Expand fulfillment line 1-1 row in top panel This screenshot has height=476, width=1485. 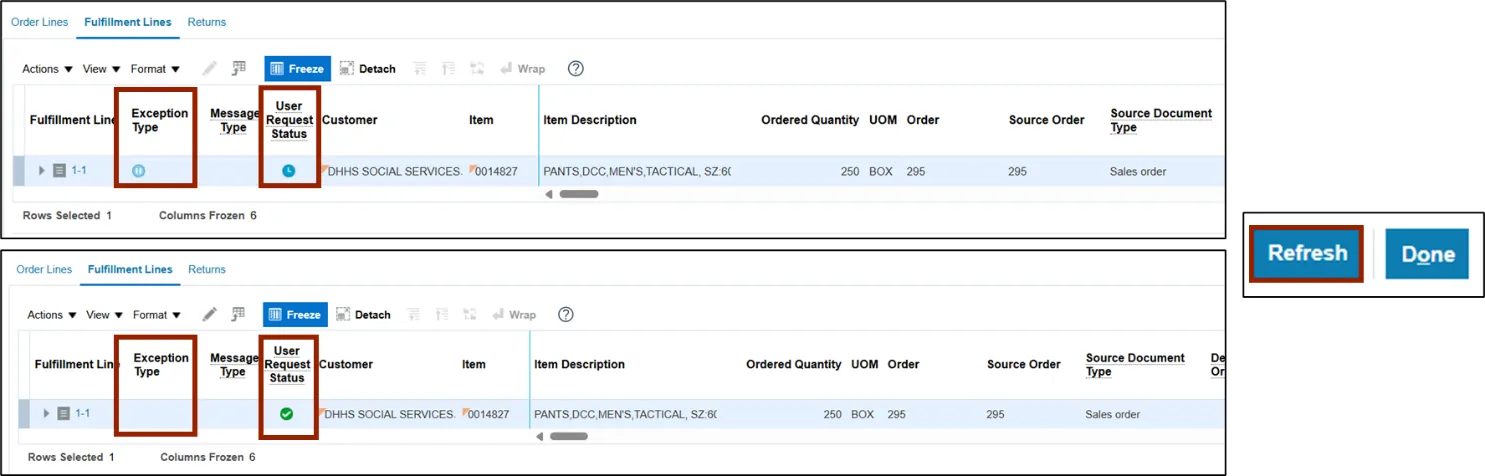(42, 171)
